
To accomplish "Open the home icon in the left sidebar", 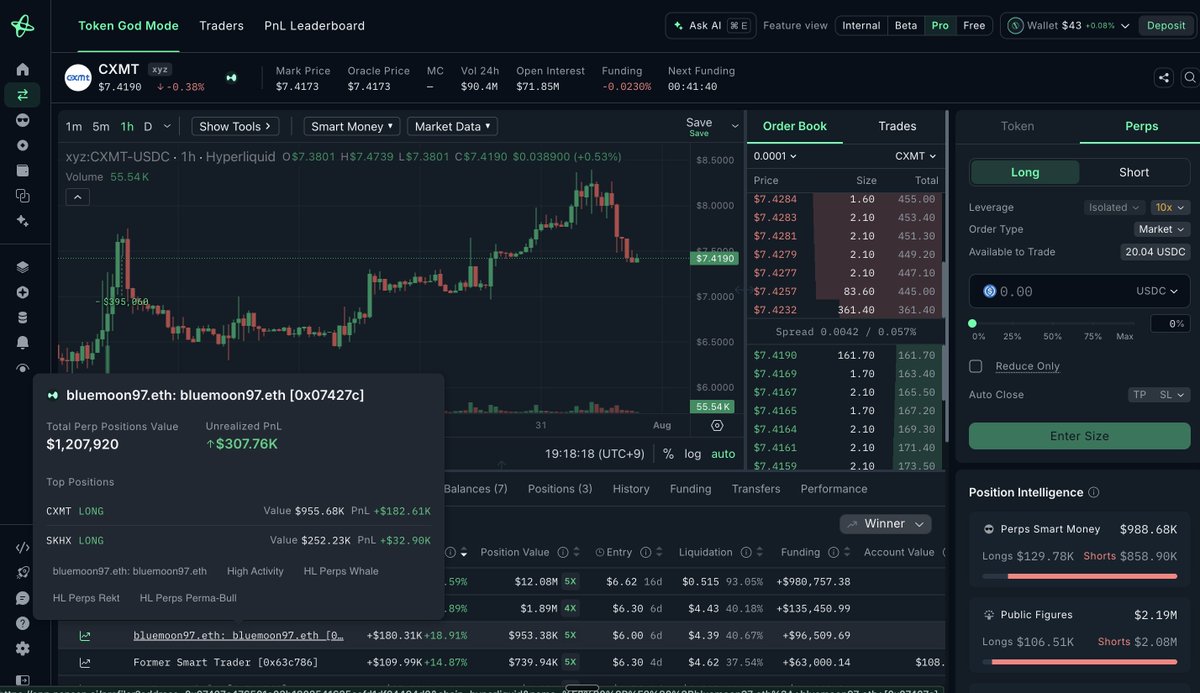I will 22,70.
